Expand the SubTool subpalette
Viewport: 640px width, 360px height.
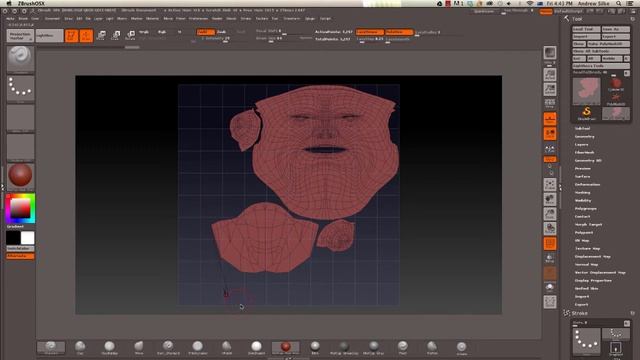click(582, 129)
